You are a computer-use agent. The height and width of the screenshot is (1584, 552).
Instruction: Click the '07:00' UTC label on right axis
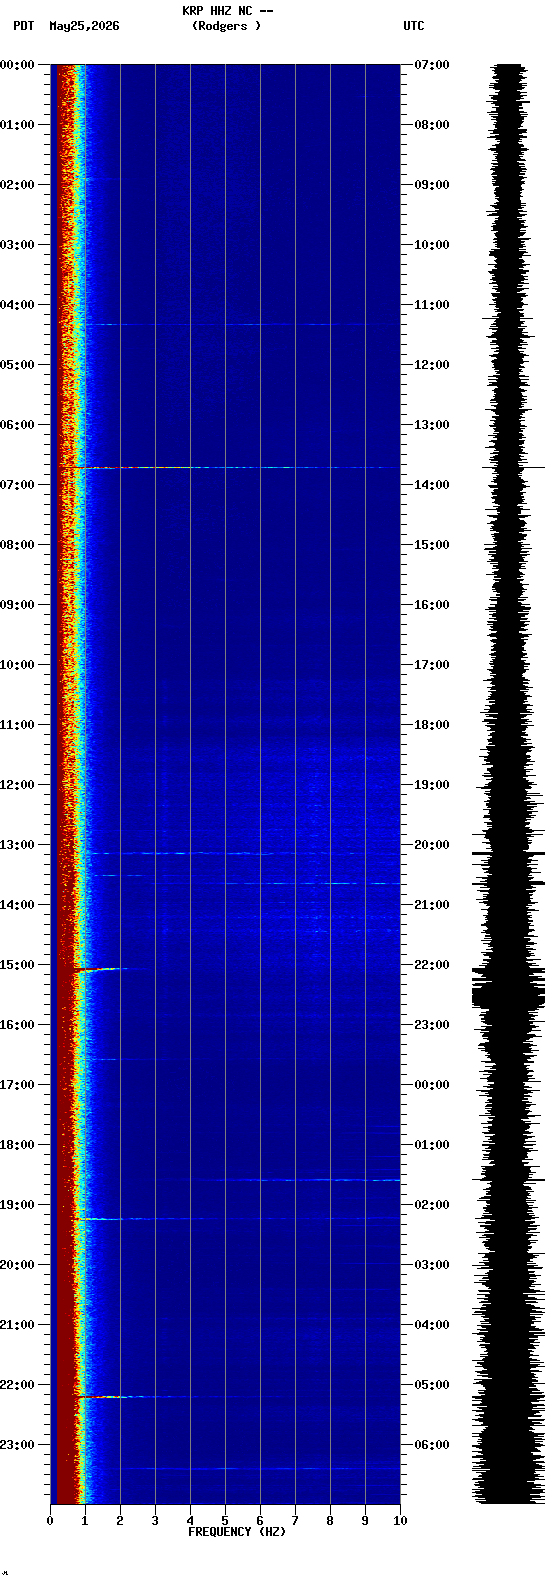pos(432,65)
